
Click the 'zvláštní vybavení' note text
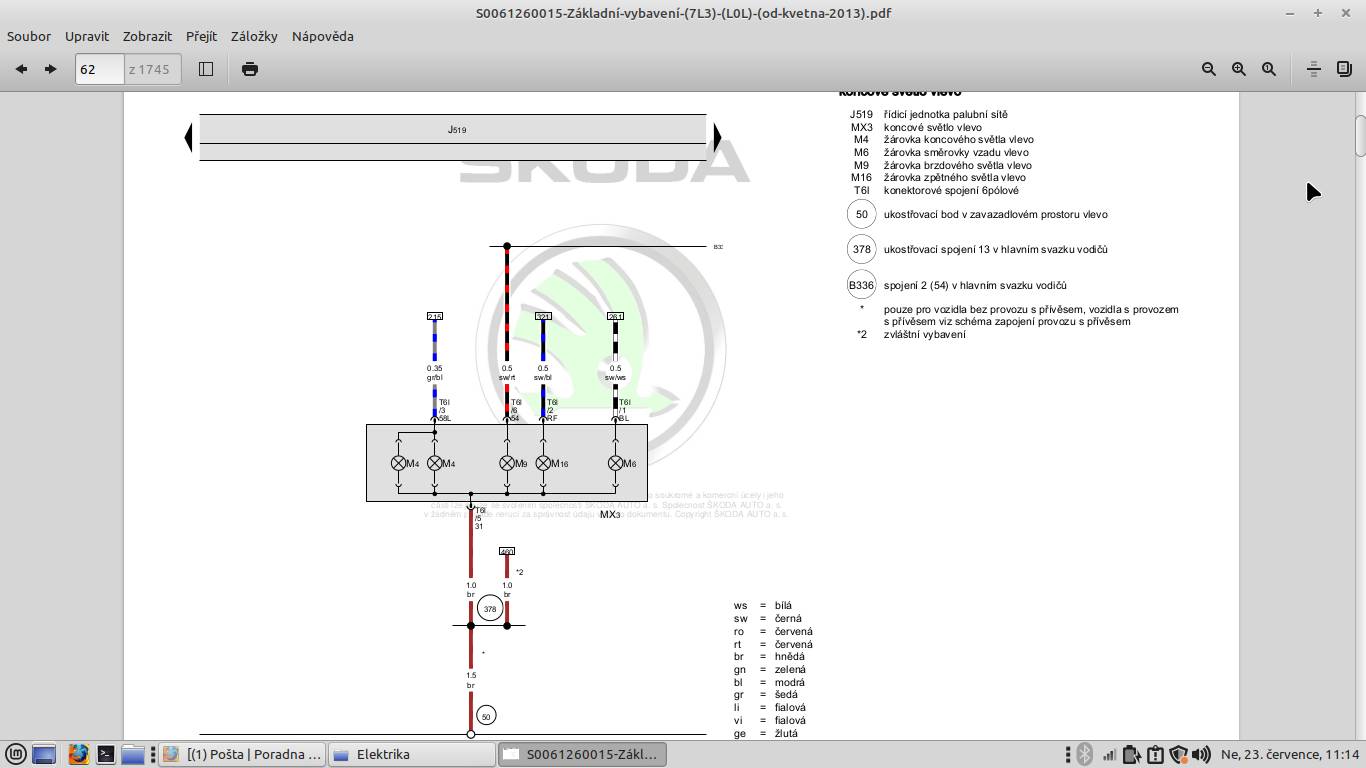[x=925, y=334]
